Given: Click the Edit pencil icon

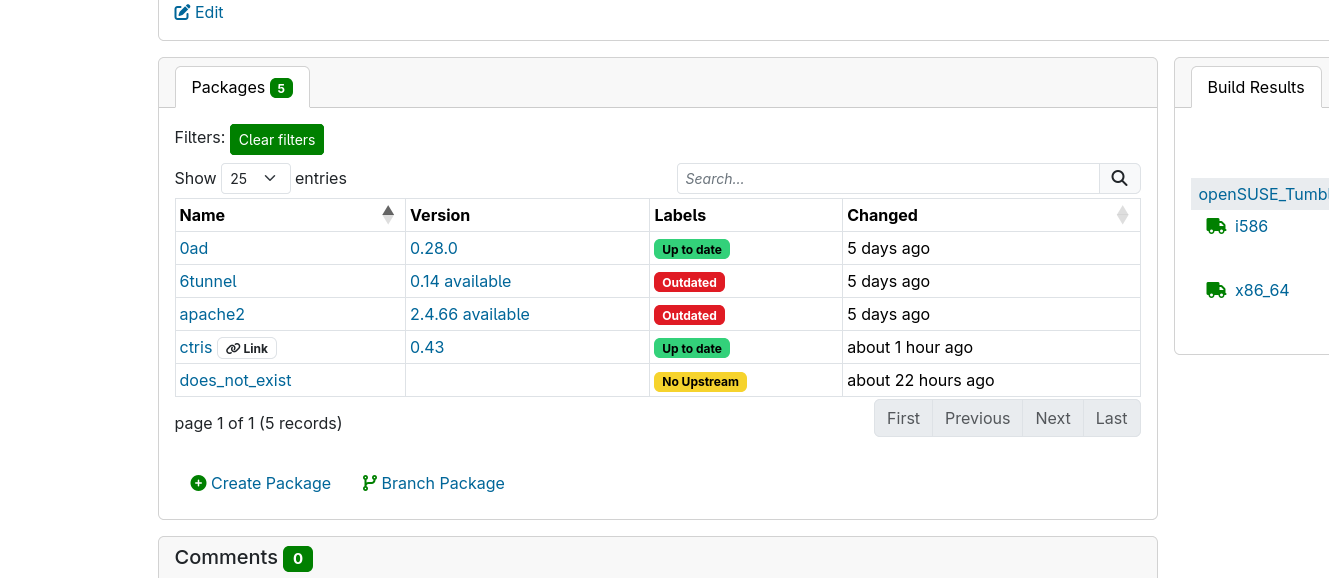Looking at the screenshot, I should coord(182,12).
